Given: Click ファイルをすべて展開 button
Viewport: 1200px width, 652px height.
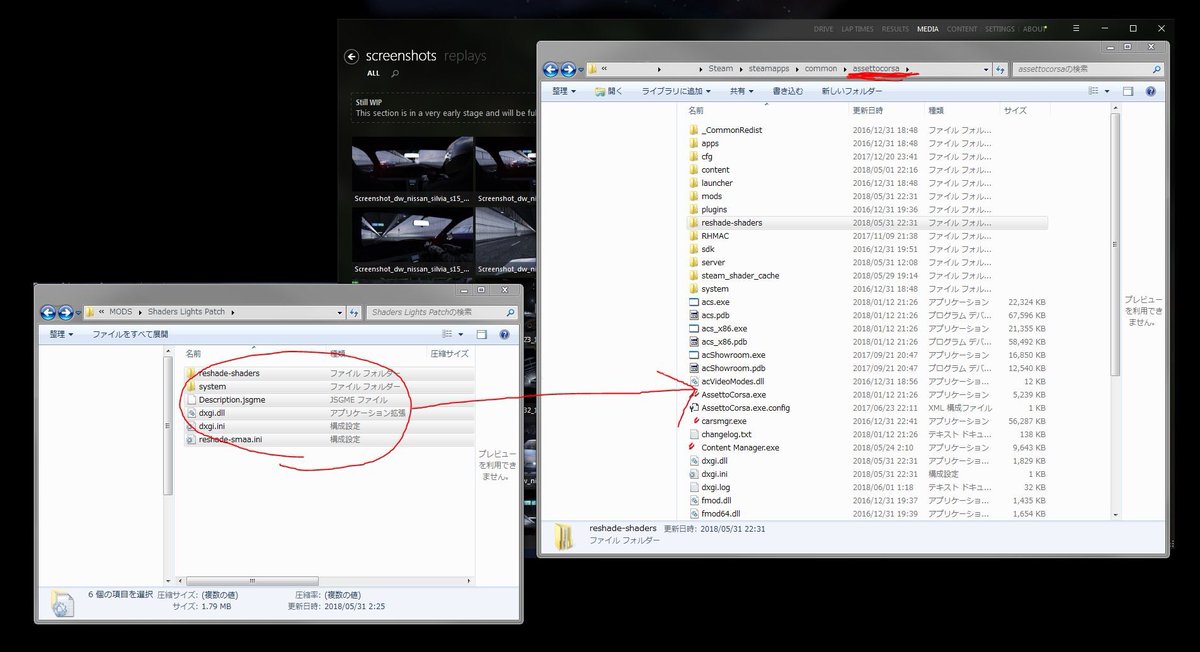Looking at the screenshot, I should coord(130,334).
